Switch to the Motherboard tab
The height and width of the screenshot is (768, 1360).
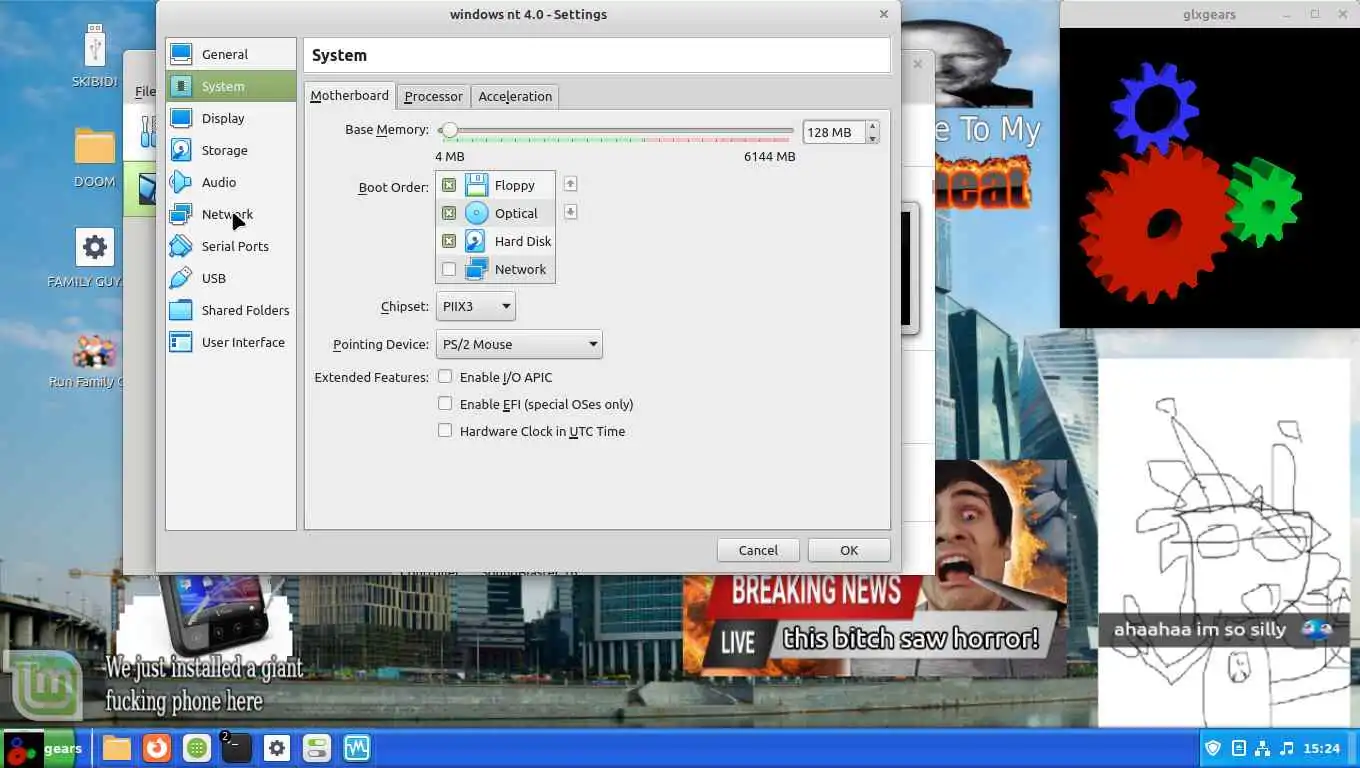click(349, 95)
